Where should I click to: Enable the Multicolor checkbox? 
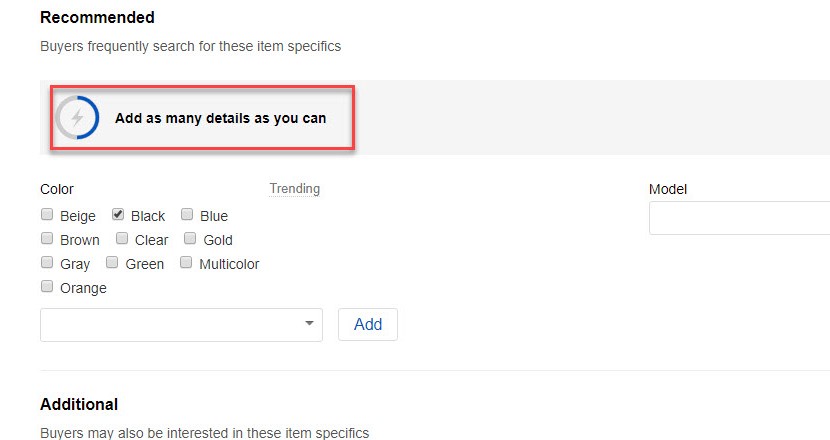tap(186, 262)
